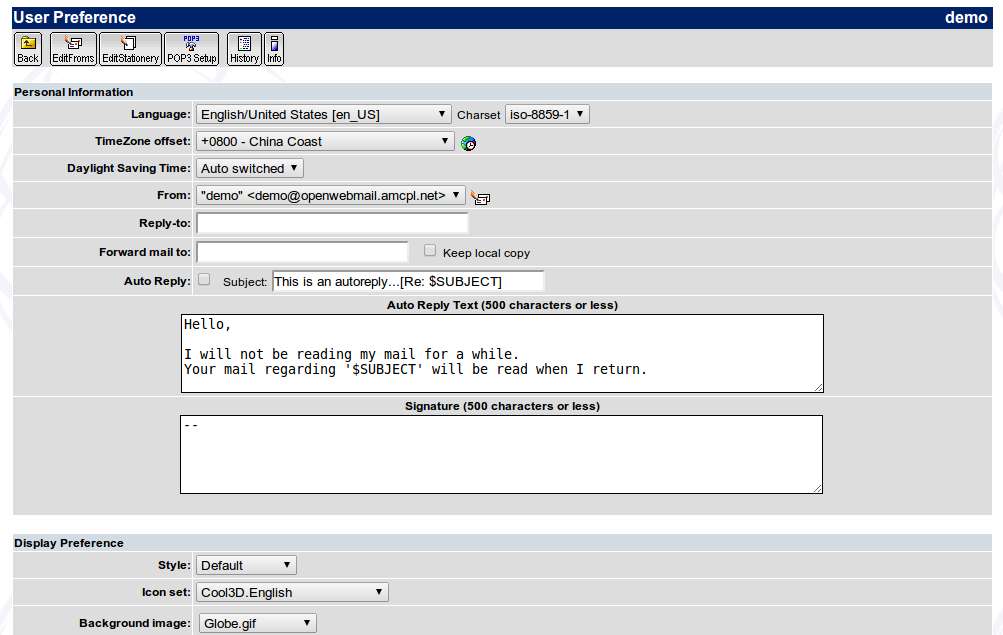Enable the Keep local copy checkbox

pyautogui.click(x=430, y=251)
